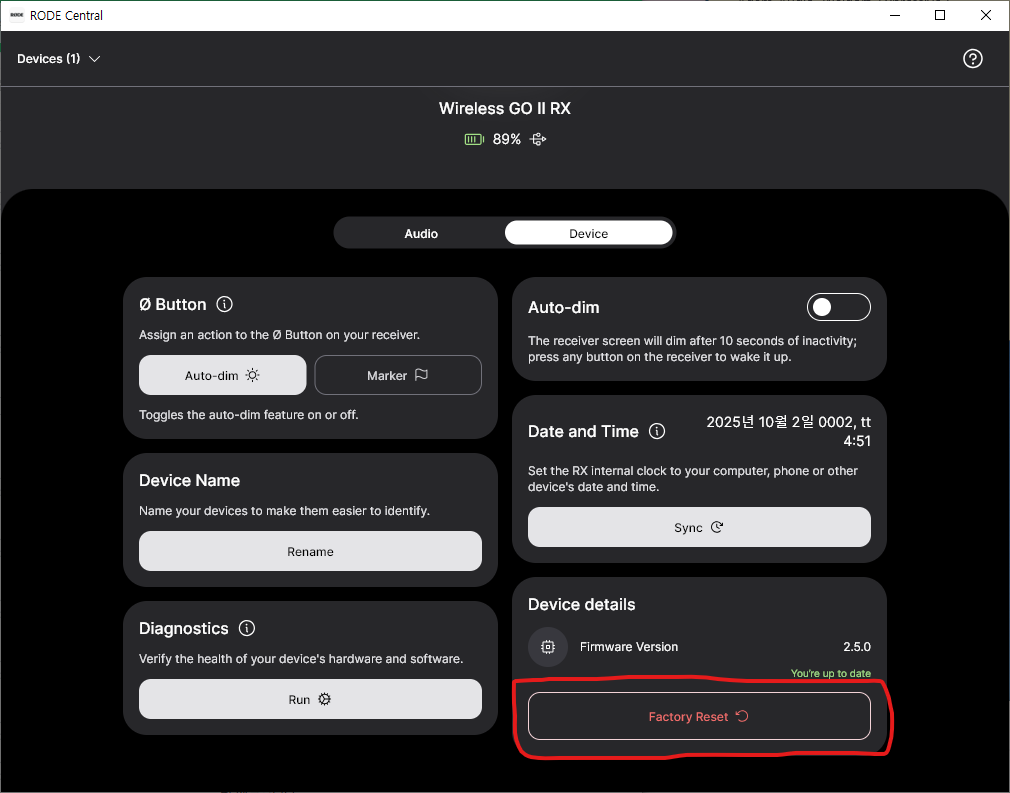
Task: Switch to the Audio tab
Action: [421, 233]
